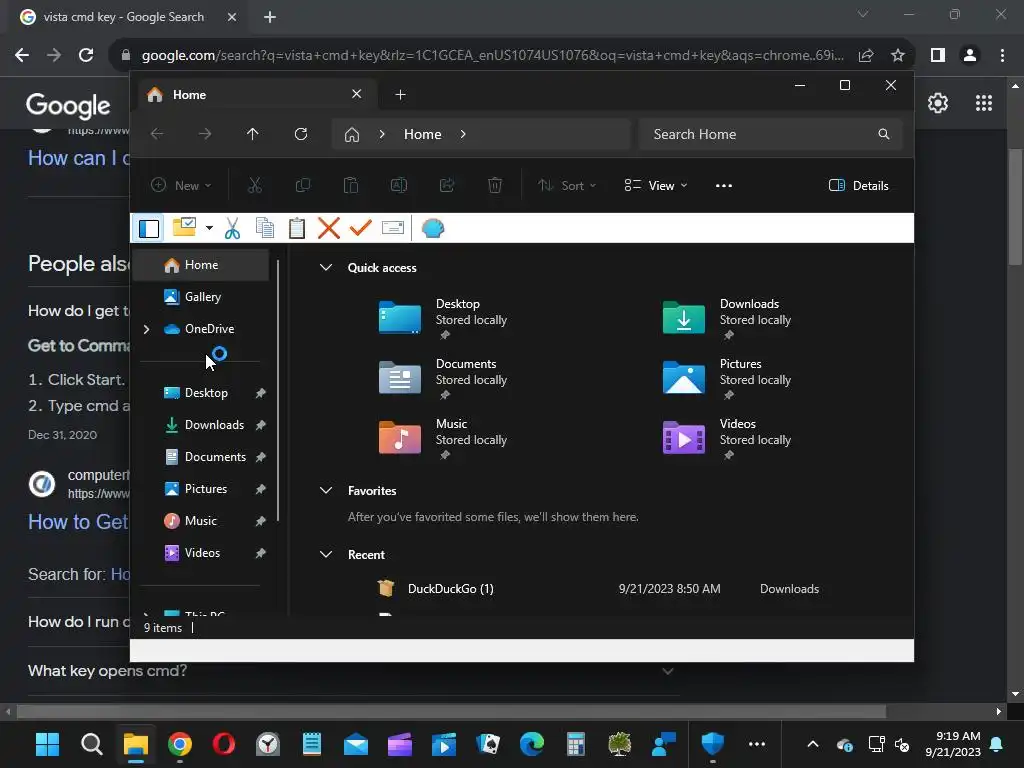Click the orange checkmark icon
This screenshot has height=768, width=1024.
pyautogui.click(x=360, y=228)
